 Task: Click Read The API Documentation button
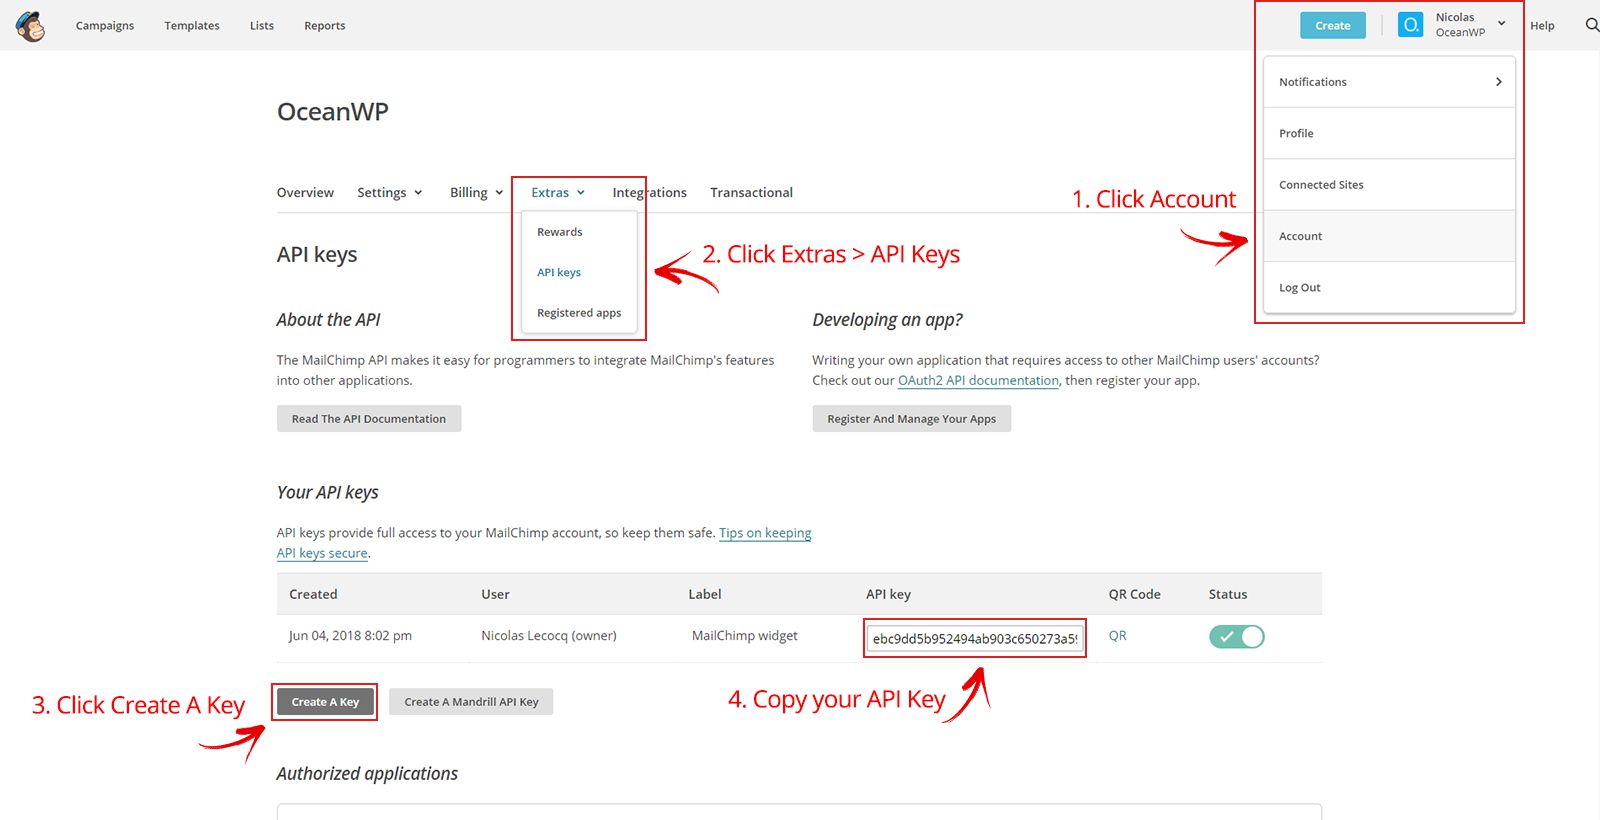[x=369, y=418]
